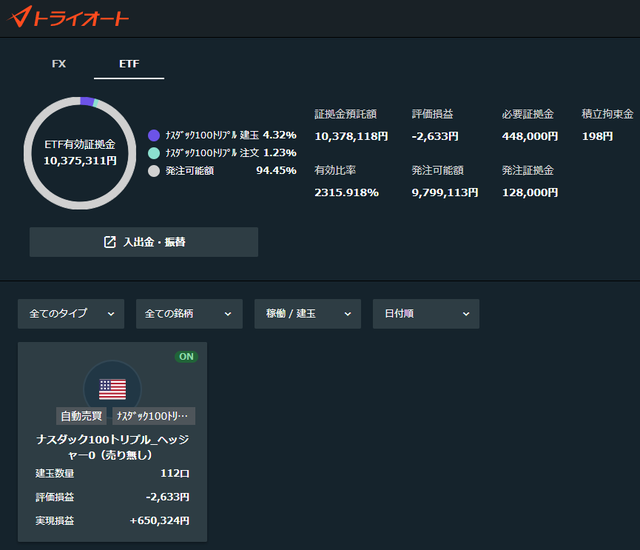Click the +650,324円 実現損益 value

160,521
